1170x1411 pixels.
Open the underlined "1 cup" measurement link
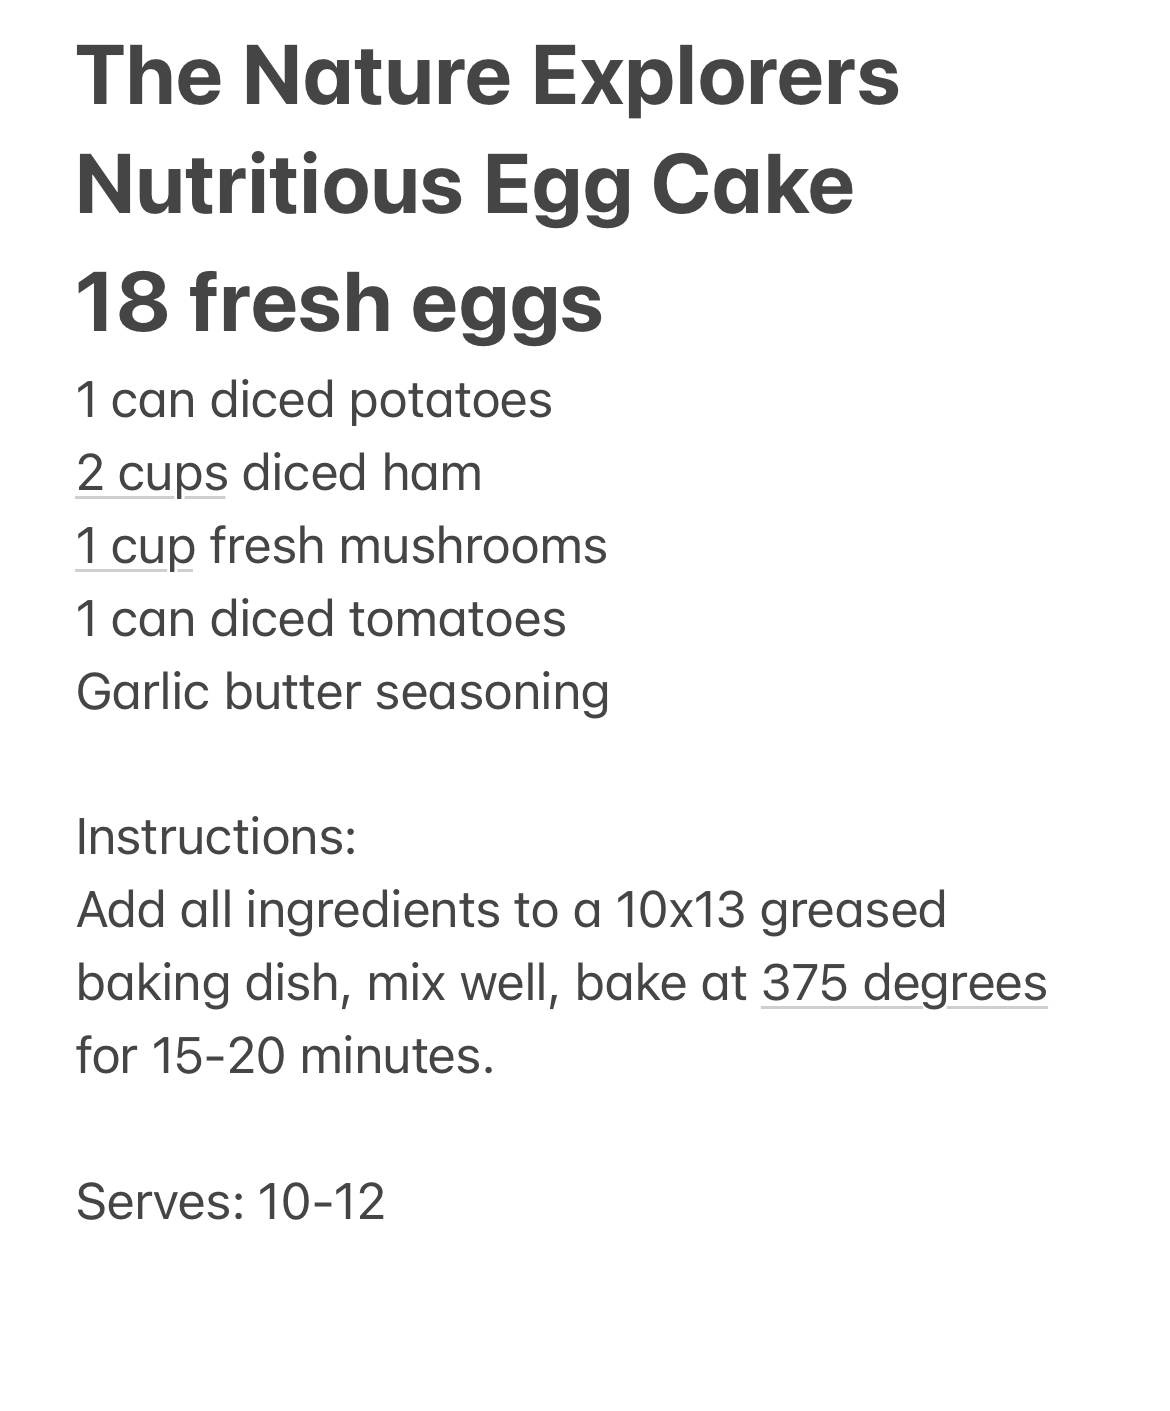pos(135,546)
